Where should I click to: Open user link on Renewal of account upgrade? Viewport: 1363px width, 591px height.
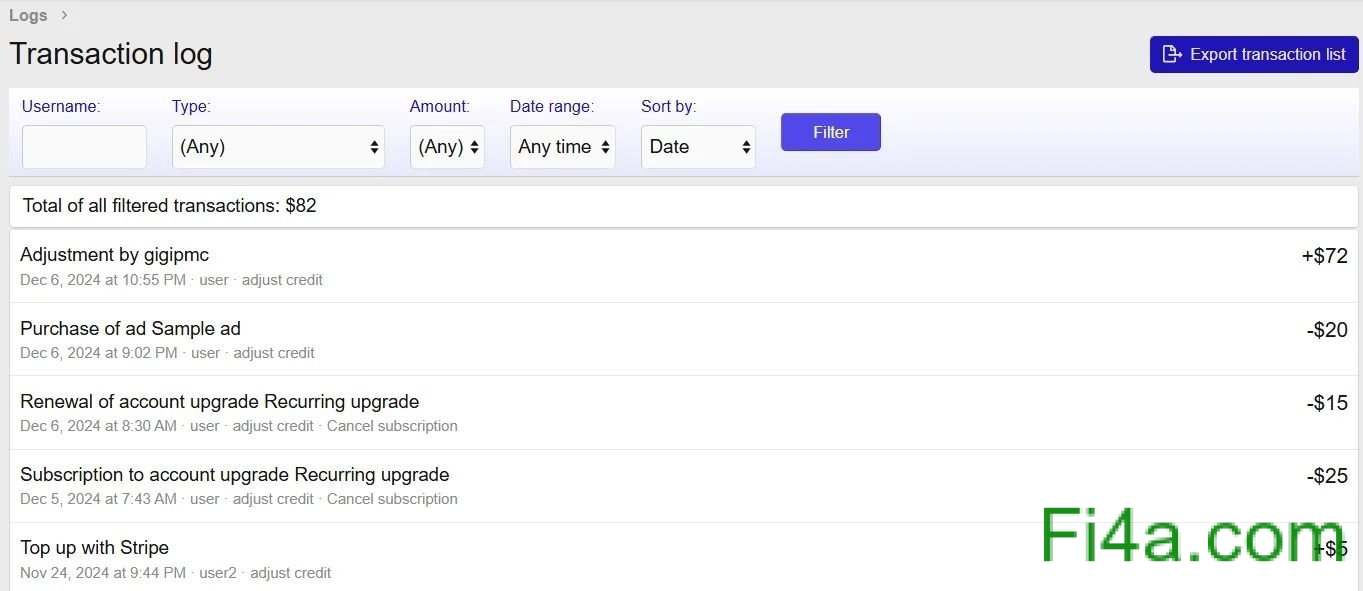click(x=204, y=426)
